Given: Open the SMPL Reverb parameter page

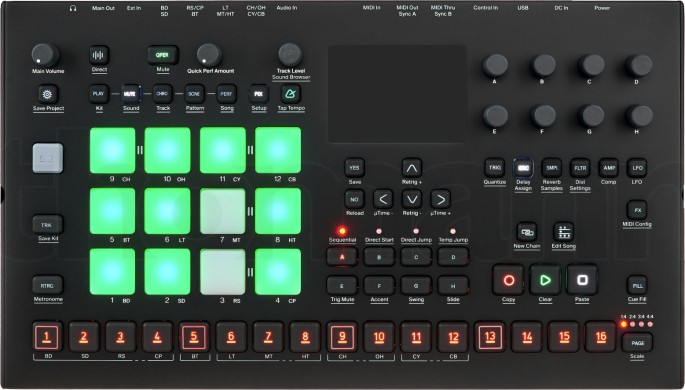Looking at the screenshot, I should tap(551, 168).
